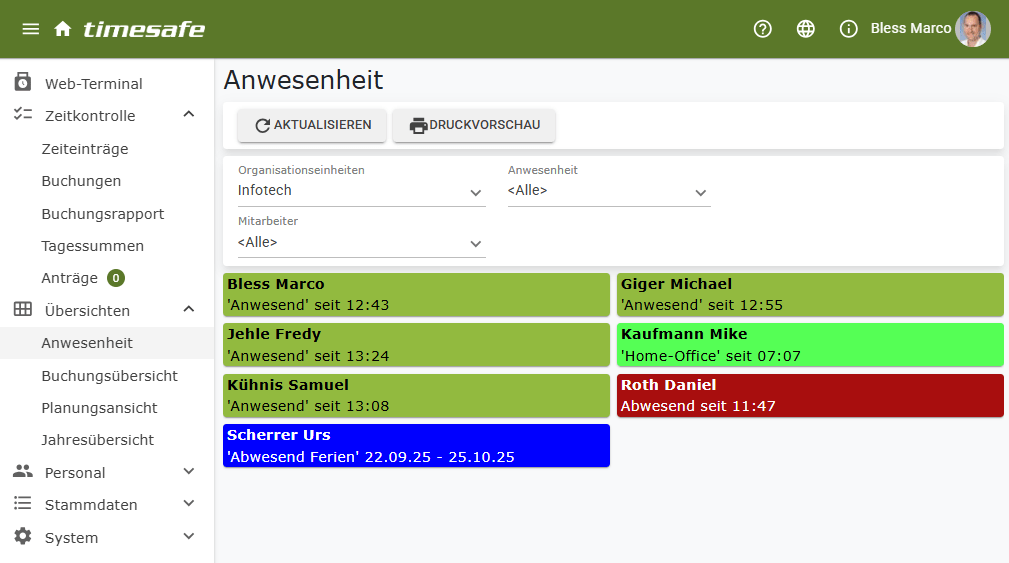
Task: Go to Buchungsübersicht in sidebar
Action: pyautogui.click(x=109, y=376)
